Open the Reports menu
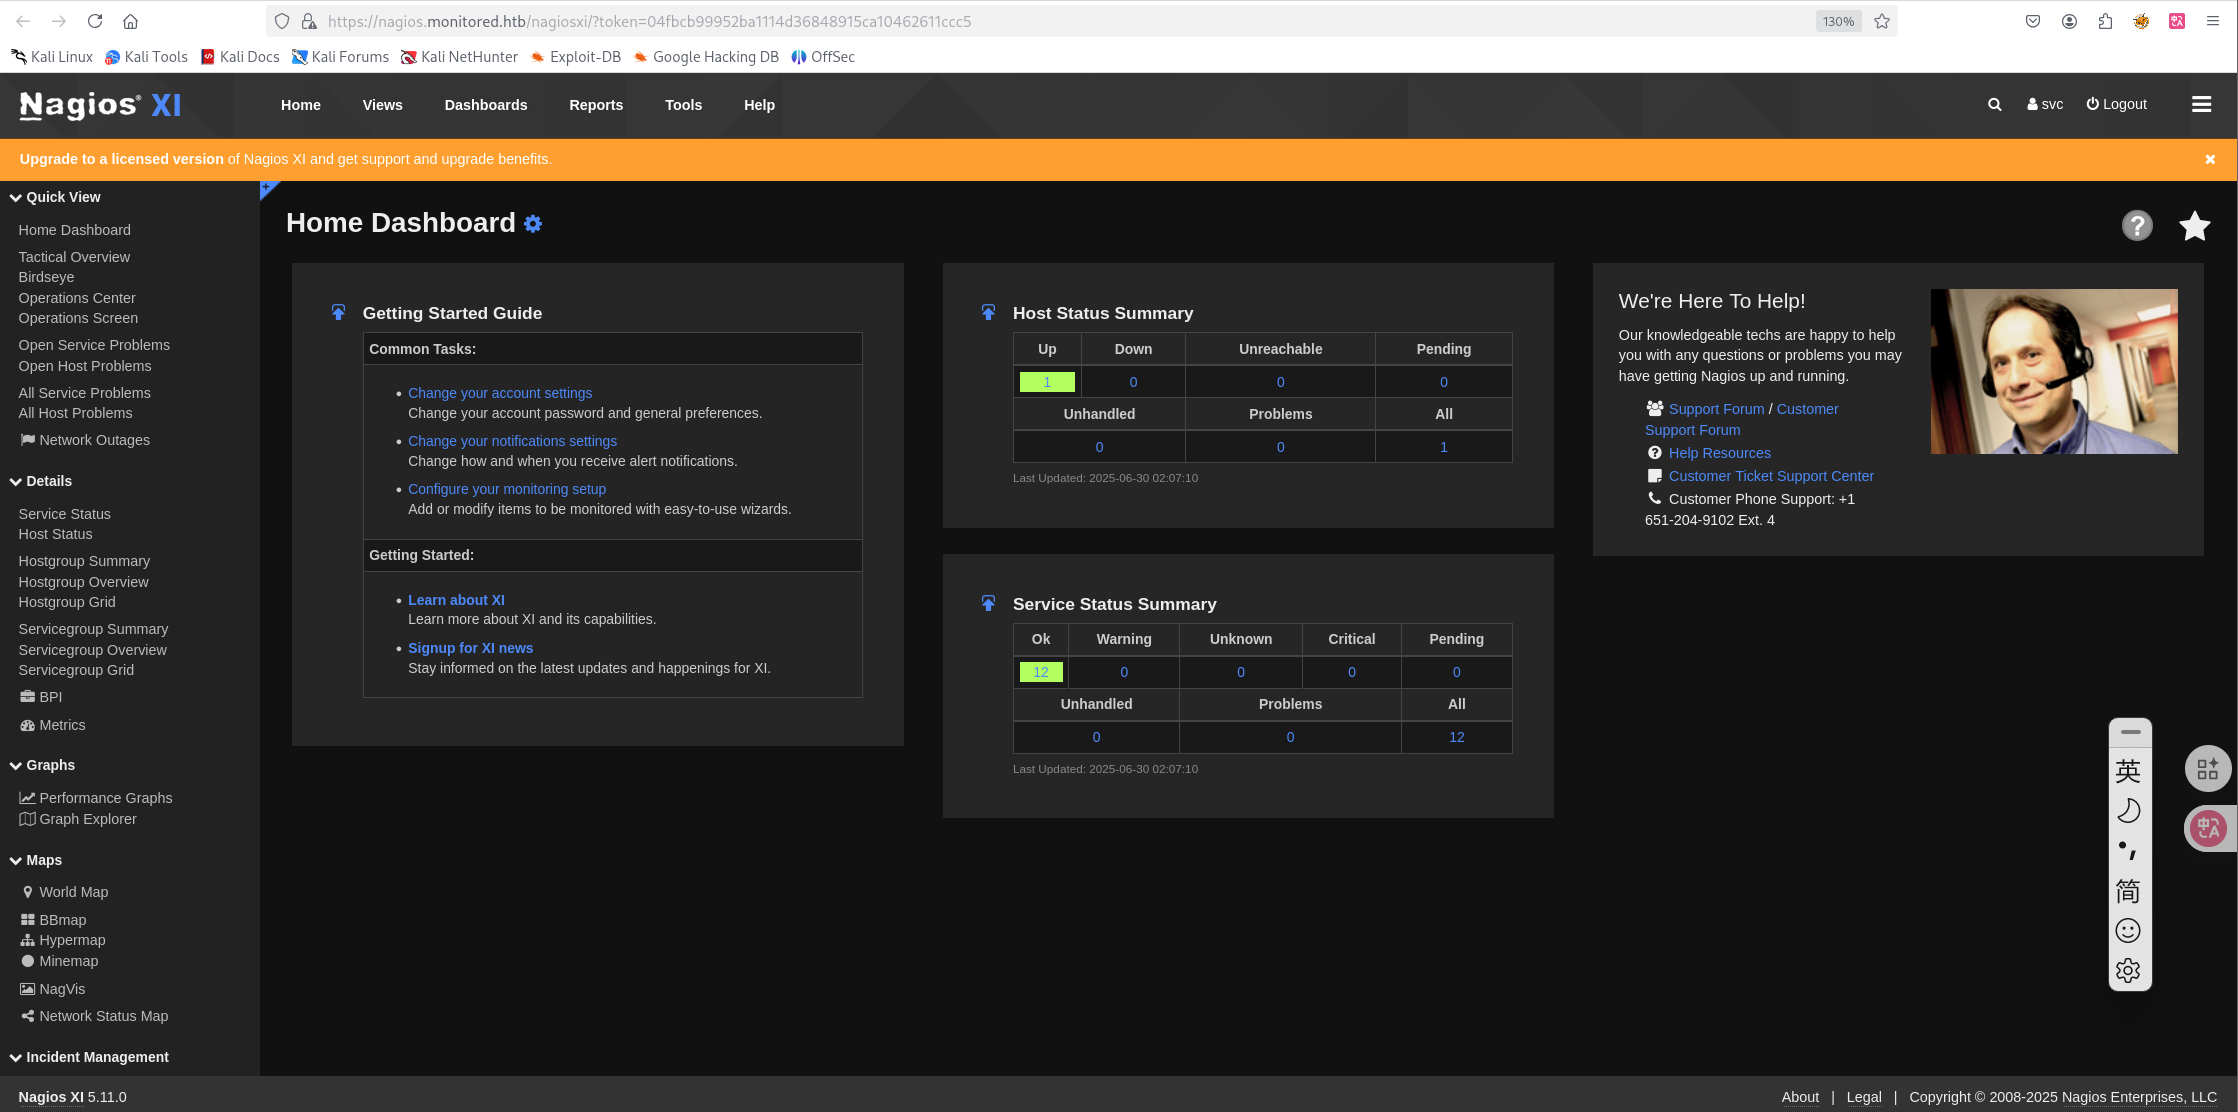 coord(596,105)
